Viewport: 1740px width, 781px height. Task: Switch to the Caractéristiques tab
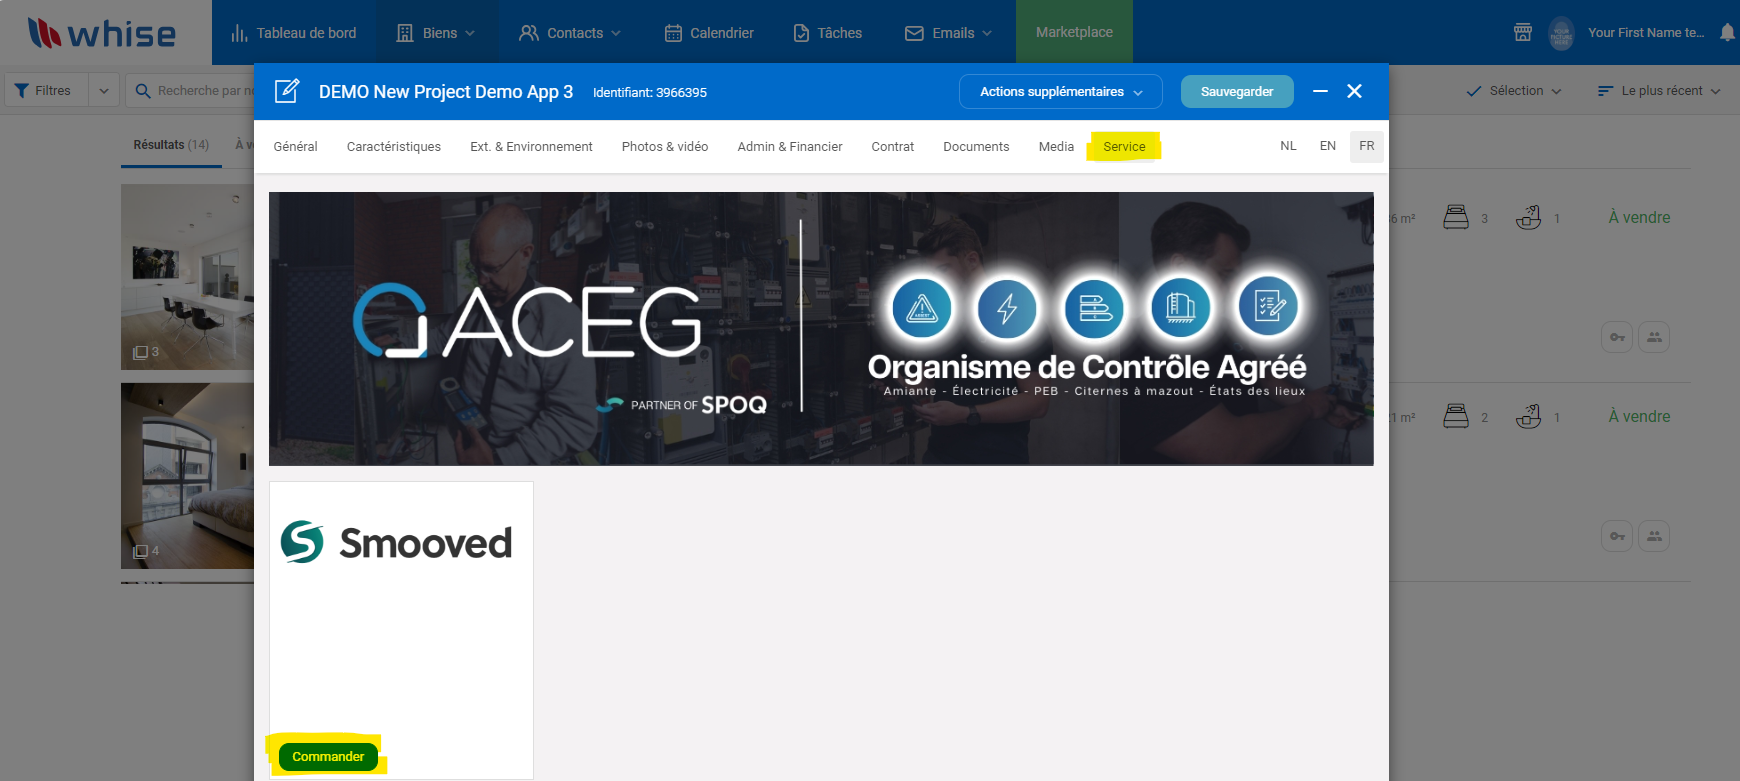tap(394, 146)
